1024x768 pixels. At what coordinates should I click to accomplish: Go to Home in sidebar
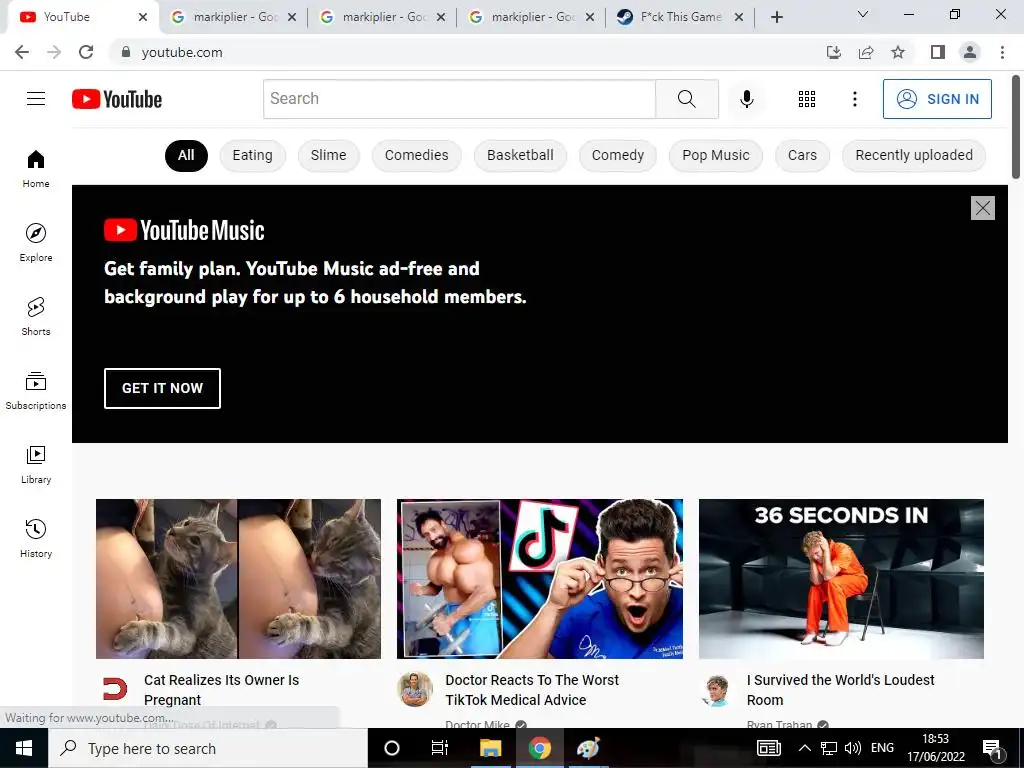click(x=36, y=169)
